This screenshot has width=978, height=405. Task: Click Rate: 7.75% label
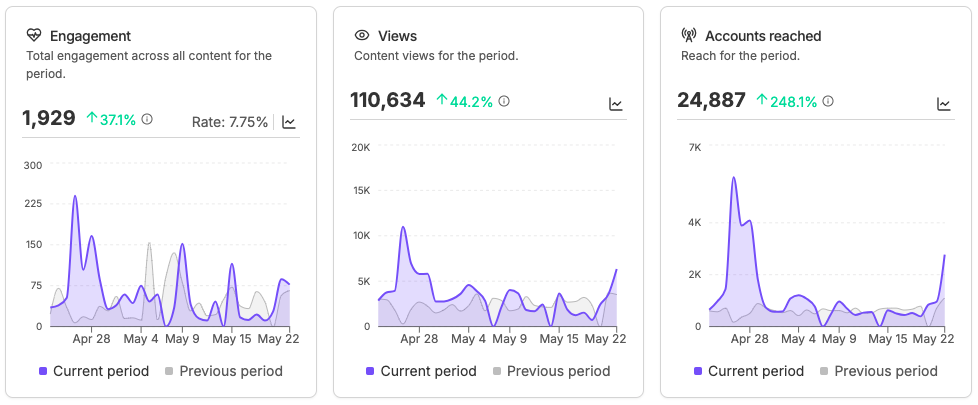[230, 122]
